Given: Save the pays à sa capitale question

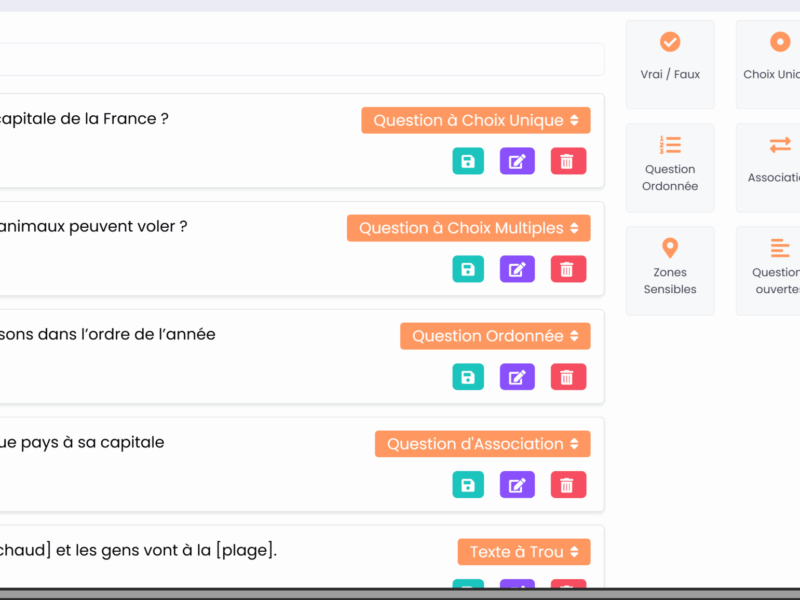Looking at the screenshot, I should click(468, 484).
